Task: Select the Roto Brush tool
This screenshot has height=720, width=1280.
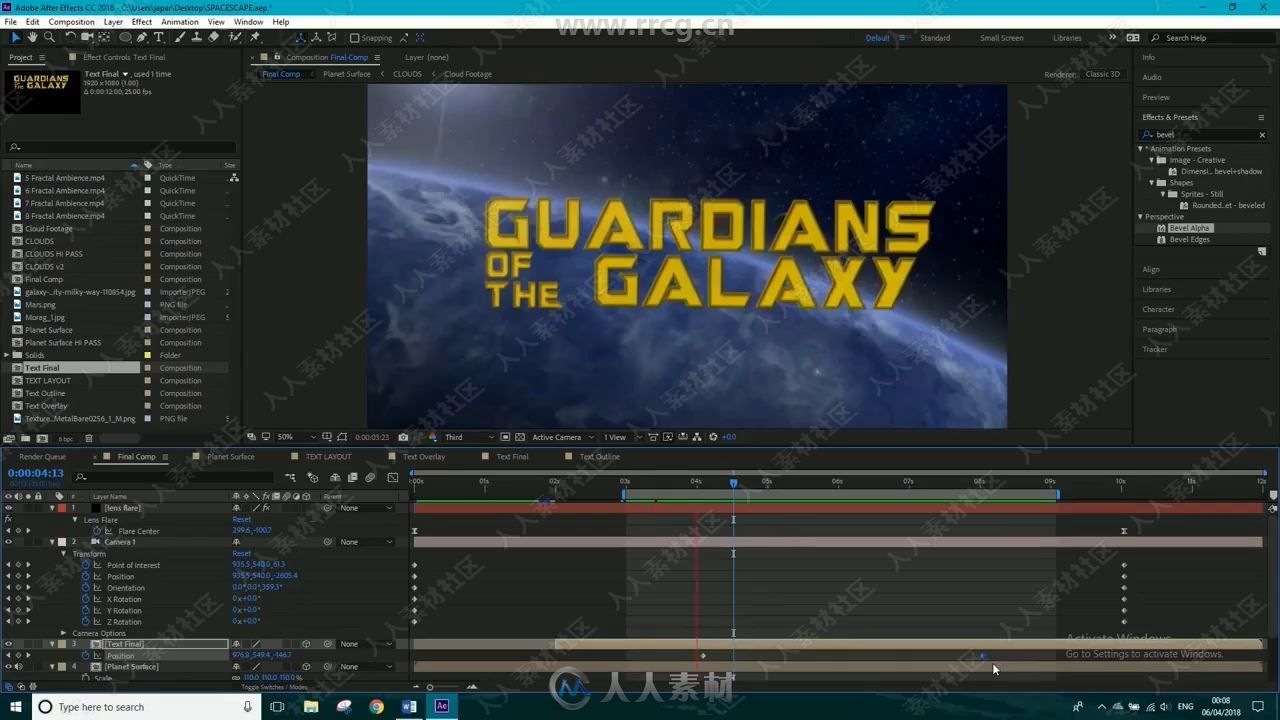Action: (x=234, y=37)
